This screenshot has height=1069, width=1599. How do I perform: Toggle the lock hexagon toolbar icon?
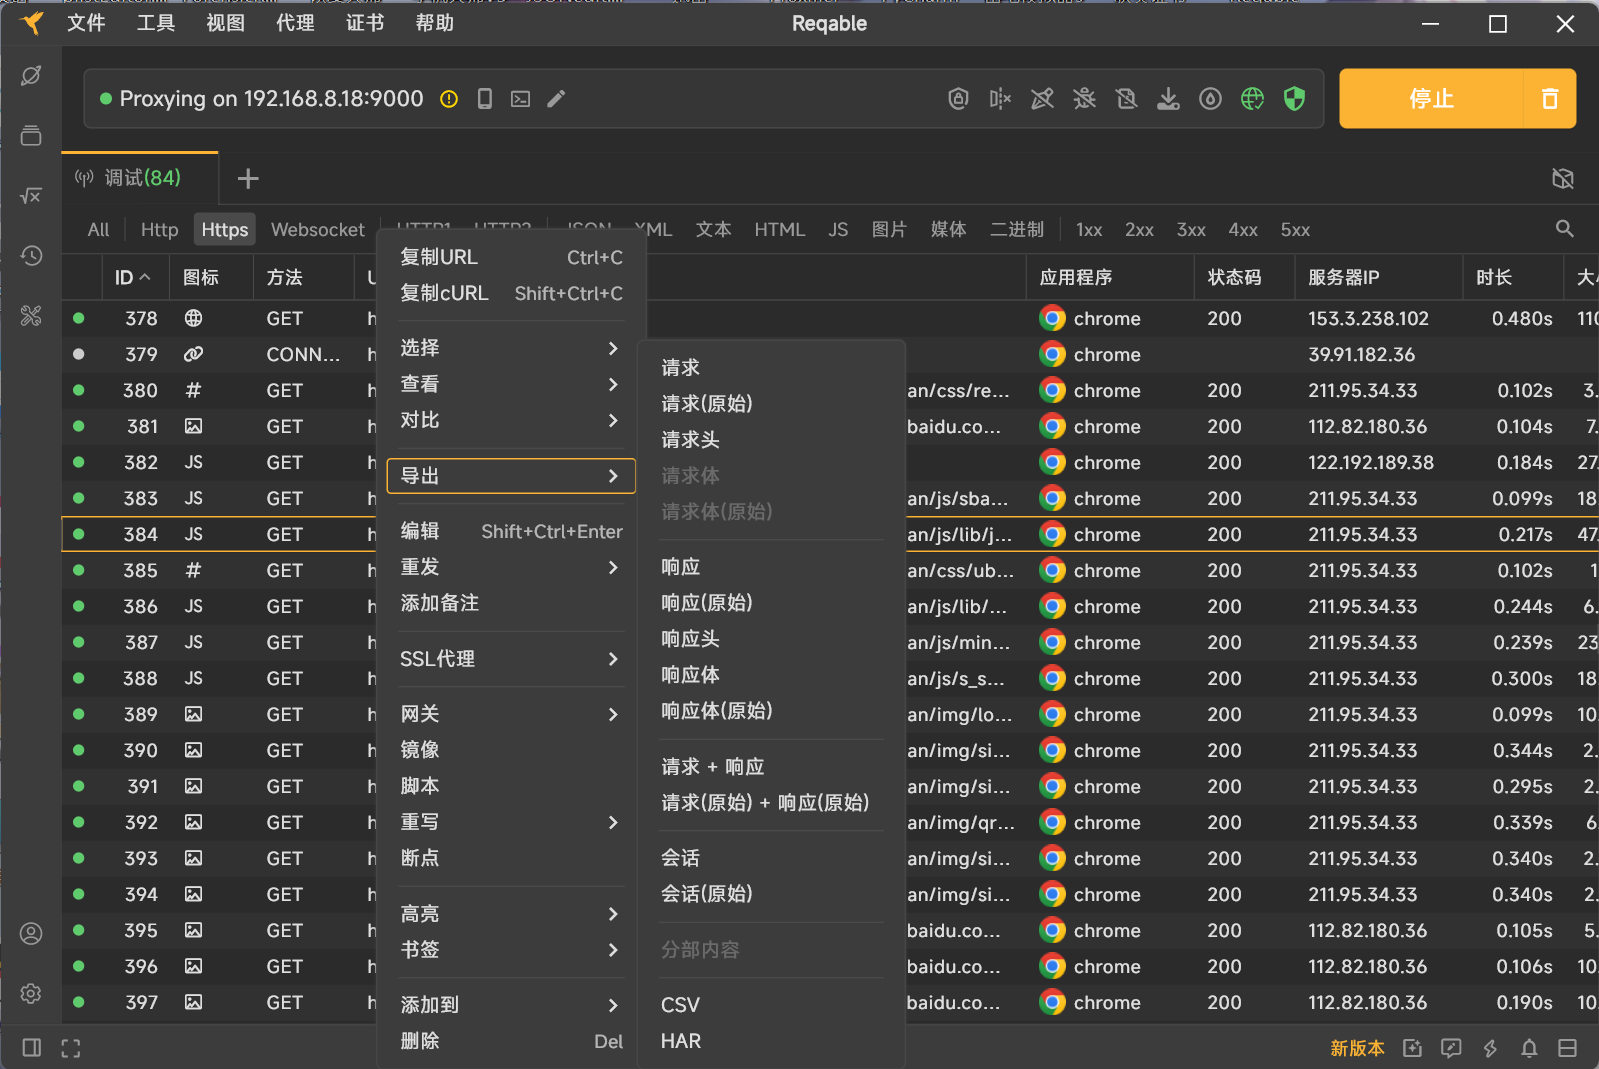pyautogui.click(x=959, y=98)
